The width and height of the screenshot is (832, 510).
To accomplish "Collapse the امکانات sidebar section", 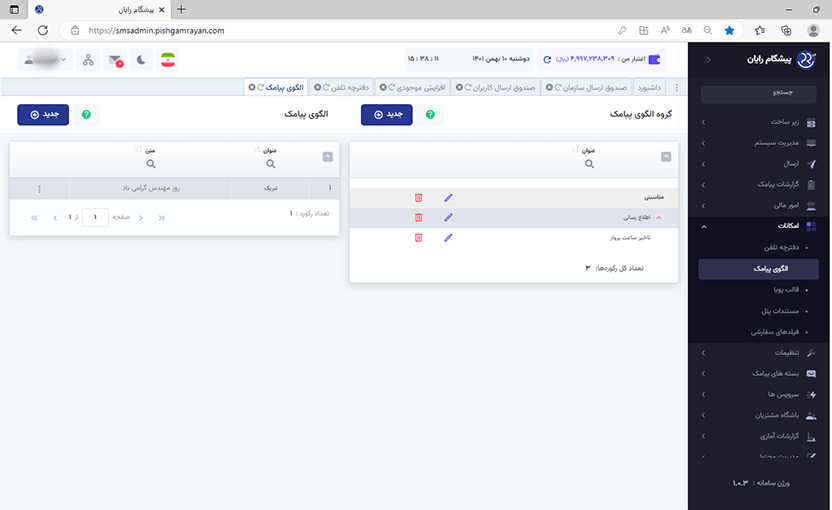I will click(x=759, y=226).
